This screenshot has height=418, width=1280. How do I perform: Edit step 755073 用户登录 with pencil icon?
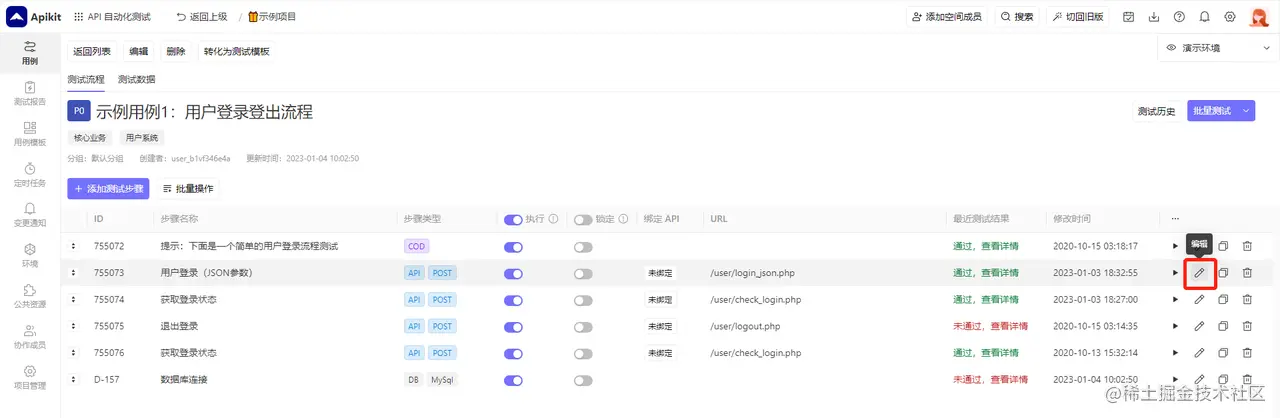pyautogui.click(x=1199, y=272)
